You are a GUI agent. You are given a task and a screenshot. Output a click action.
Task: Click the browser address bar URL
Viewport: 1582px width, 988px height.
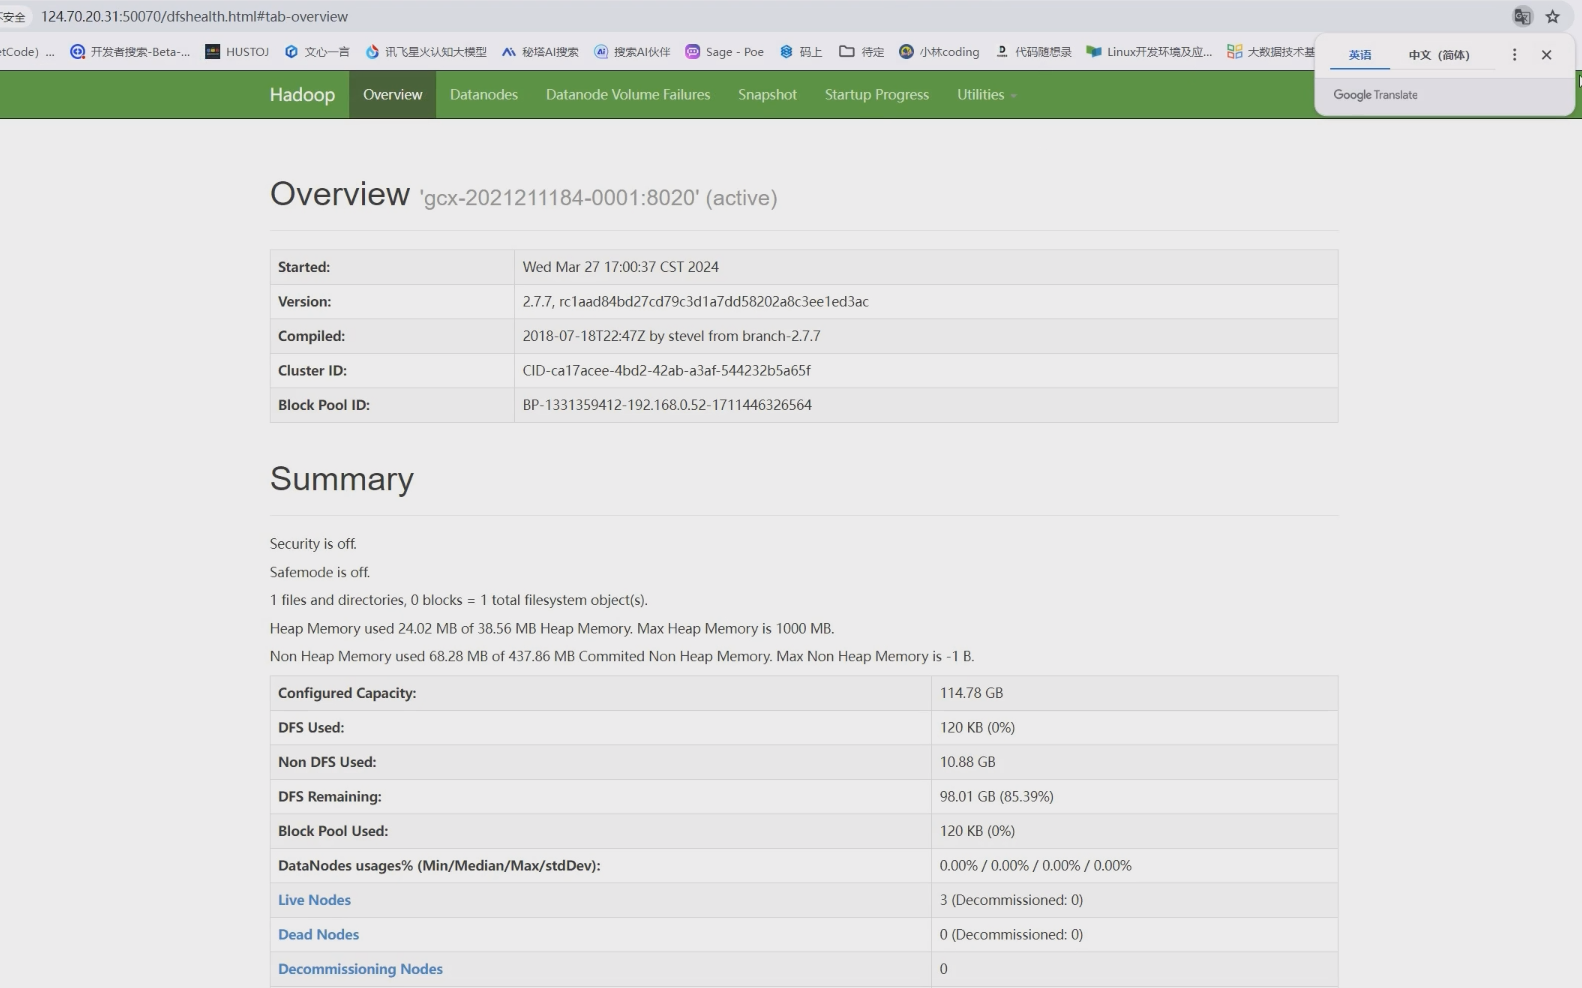click(194, 17)
